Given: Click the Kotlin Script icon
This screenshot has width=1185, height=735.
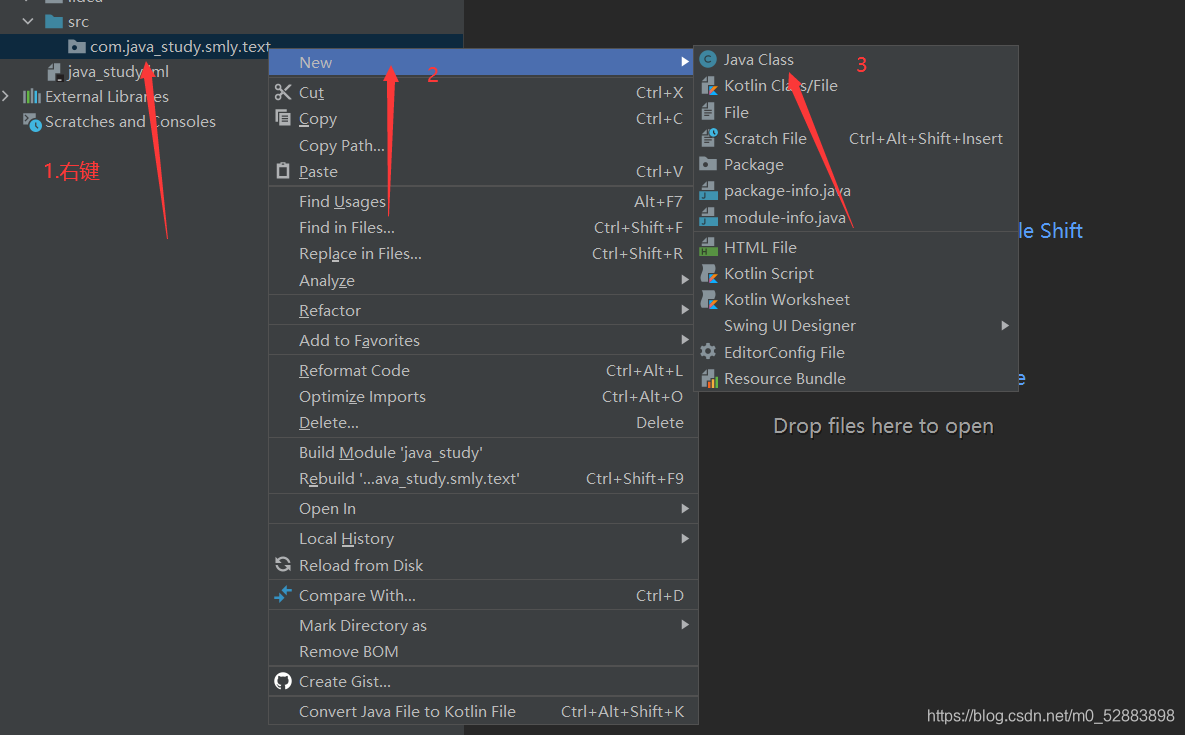Looking at the screenshot, I should pos(708,273).
